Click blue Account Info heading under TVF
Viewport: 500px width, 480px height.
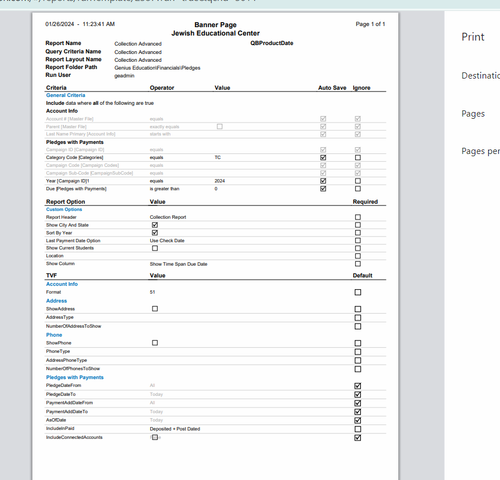point(62,284)
